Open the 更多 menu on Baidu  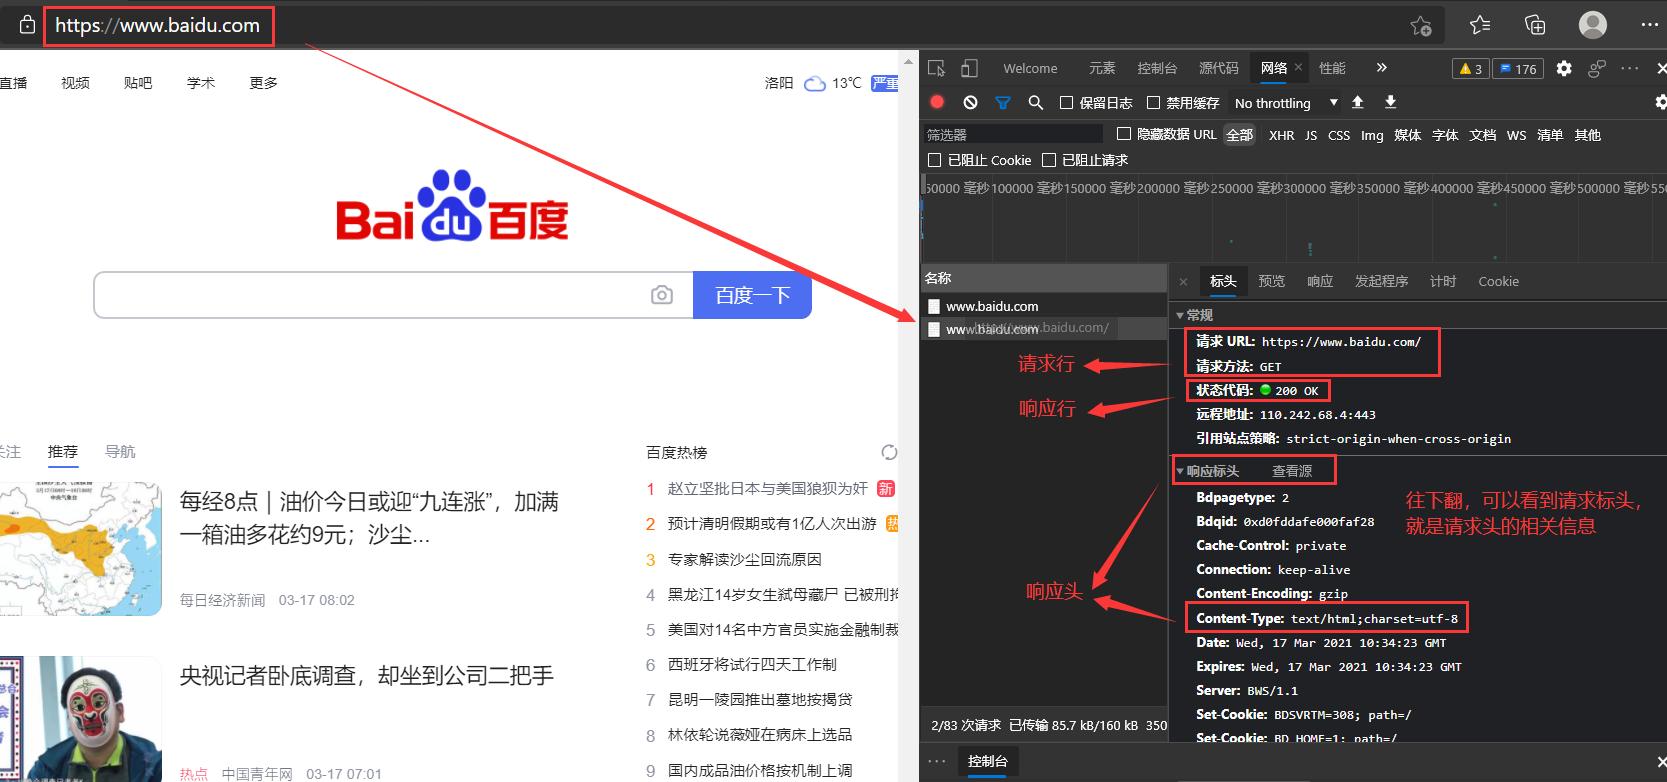tap(264, 83)
